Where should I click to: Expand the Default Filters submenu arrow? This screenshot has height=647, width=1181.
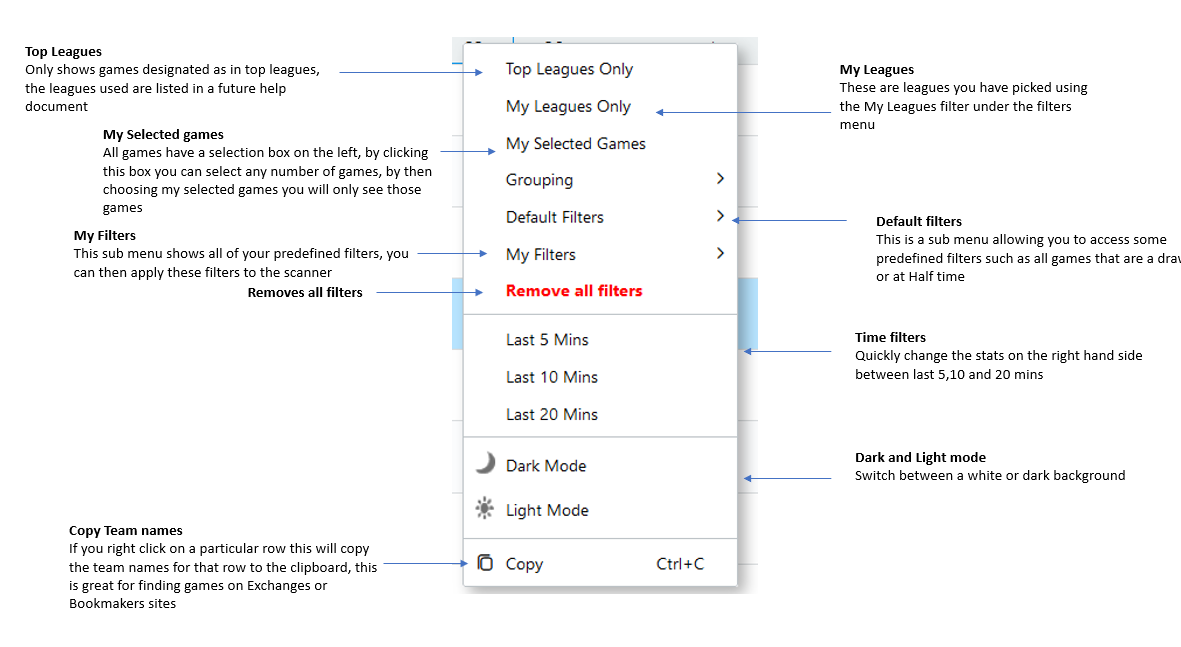(720, 216)
